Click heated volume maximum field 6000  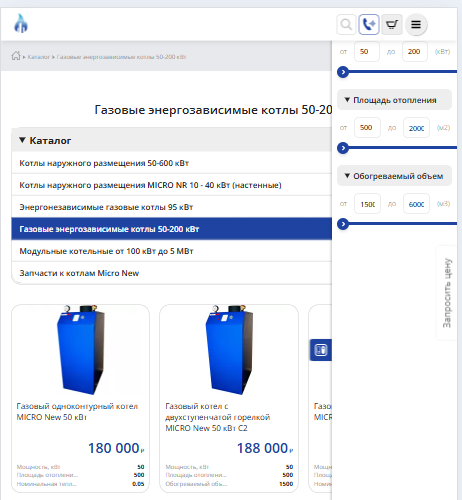coord(416,204)
